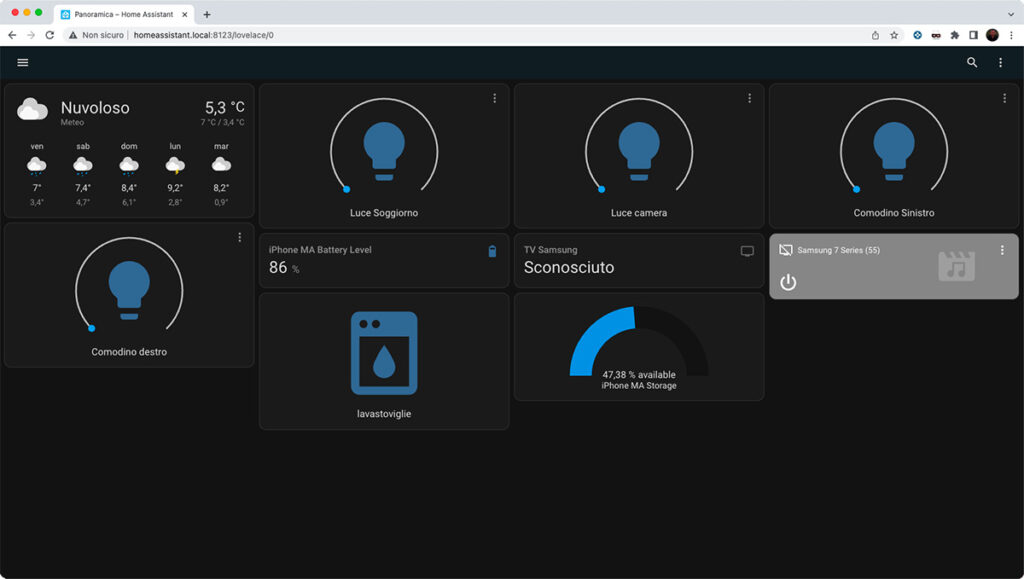
Task: Toggle the Comodino Sinistro light bulb
Action: pos(894,150)
